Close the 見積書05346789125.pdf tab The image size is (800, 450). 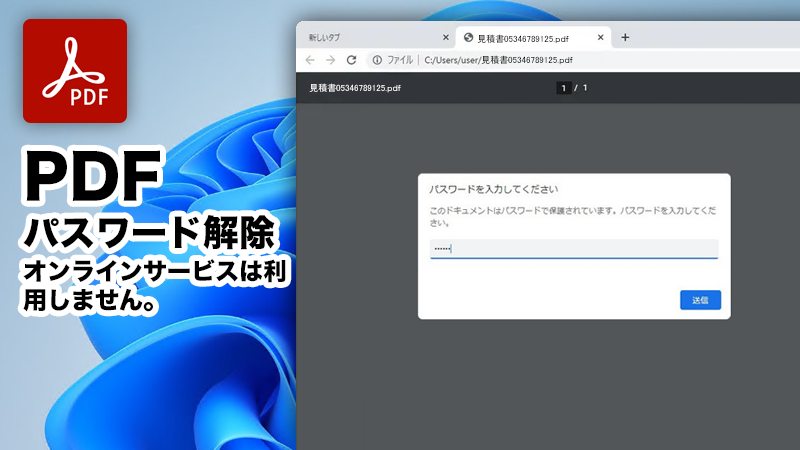(601, 38)
